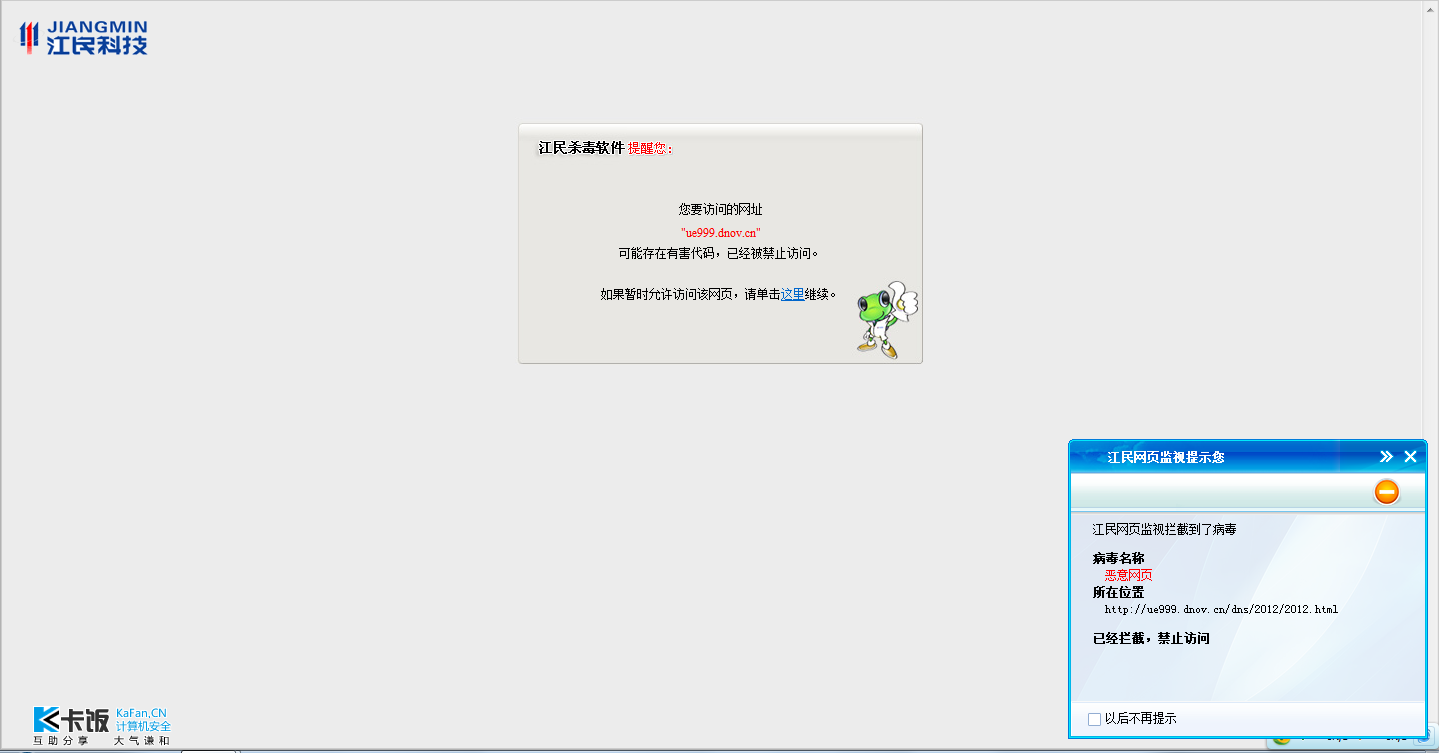Click the 已经拦截，禁止访问 status text
The height and width of the screenshot is (753, 1439).
tap(1151, 638)
